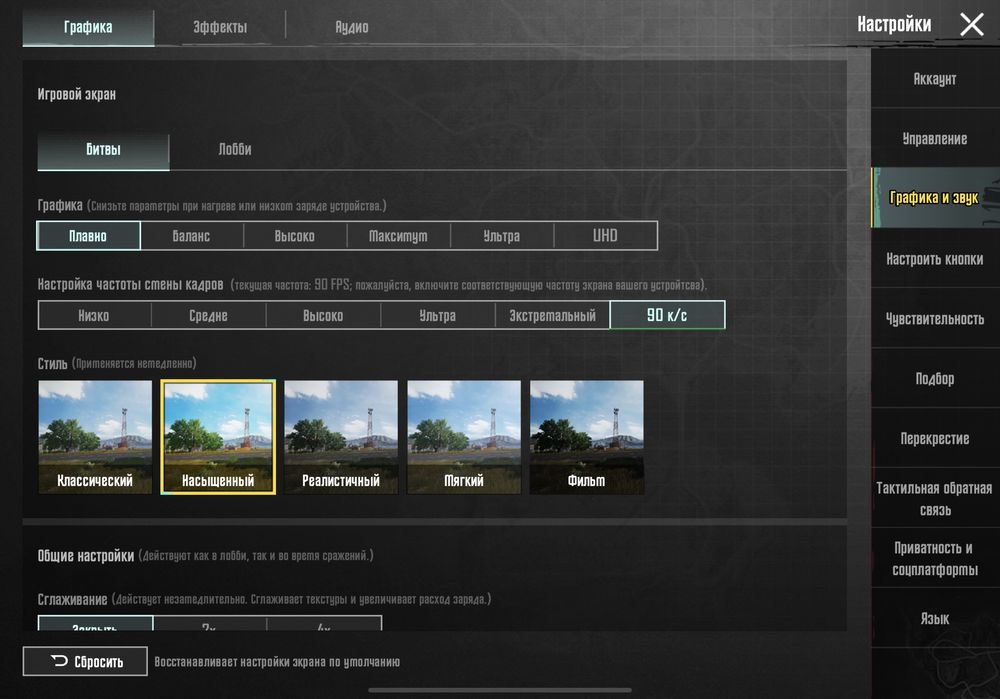This screenshot has height=699, width=1000.
Task: Set graphics quality to Высоко
Action: point(295,236)
